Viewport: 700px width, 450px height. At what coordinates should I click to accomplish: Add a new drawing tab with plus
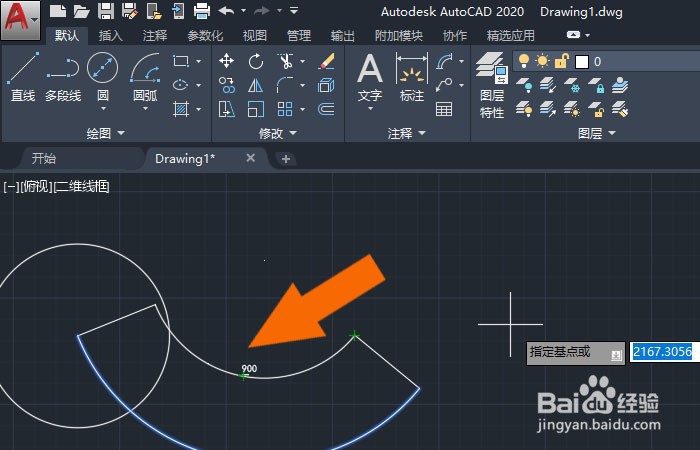point(286,158)
